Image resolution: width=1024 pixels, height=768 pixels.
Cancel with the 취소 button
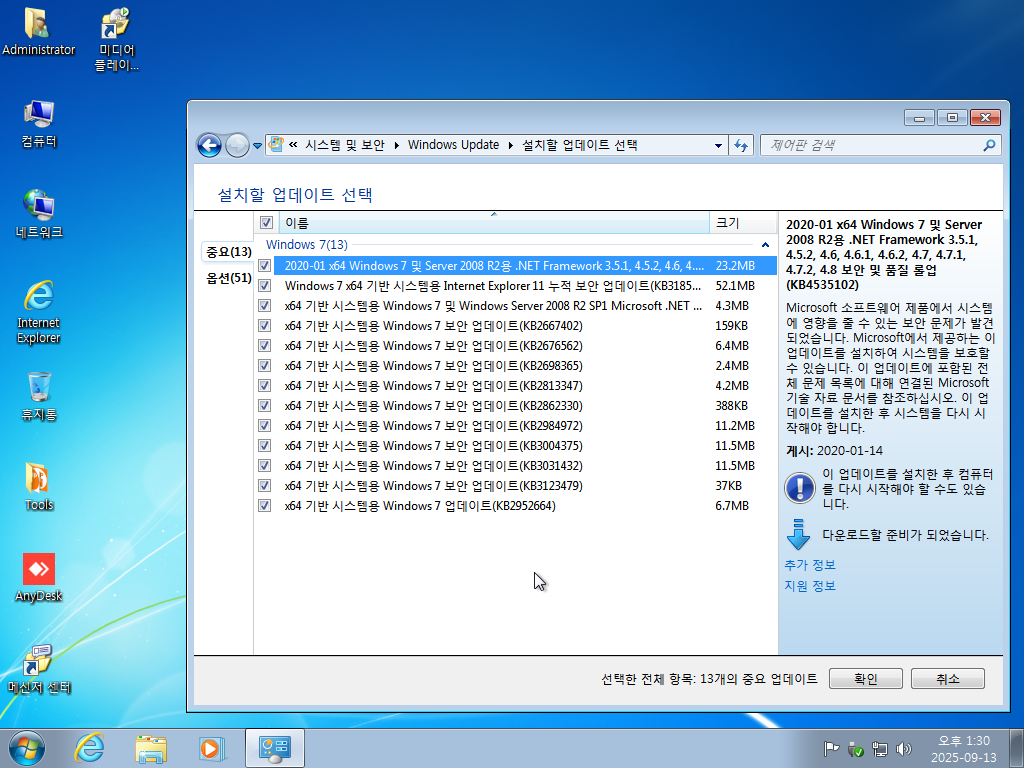[948, 679]
